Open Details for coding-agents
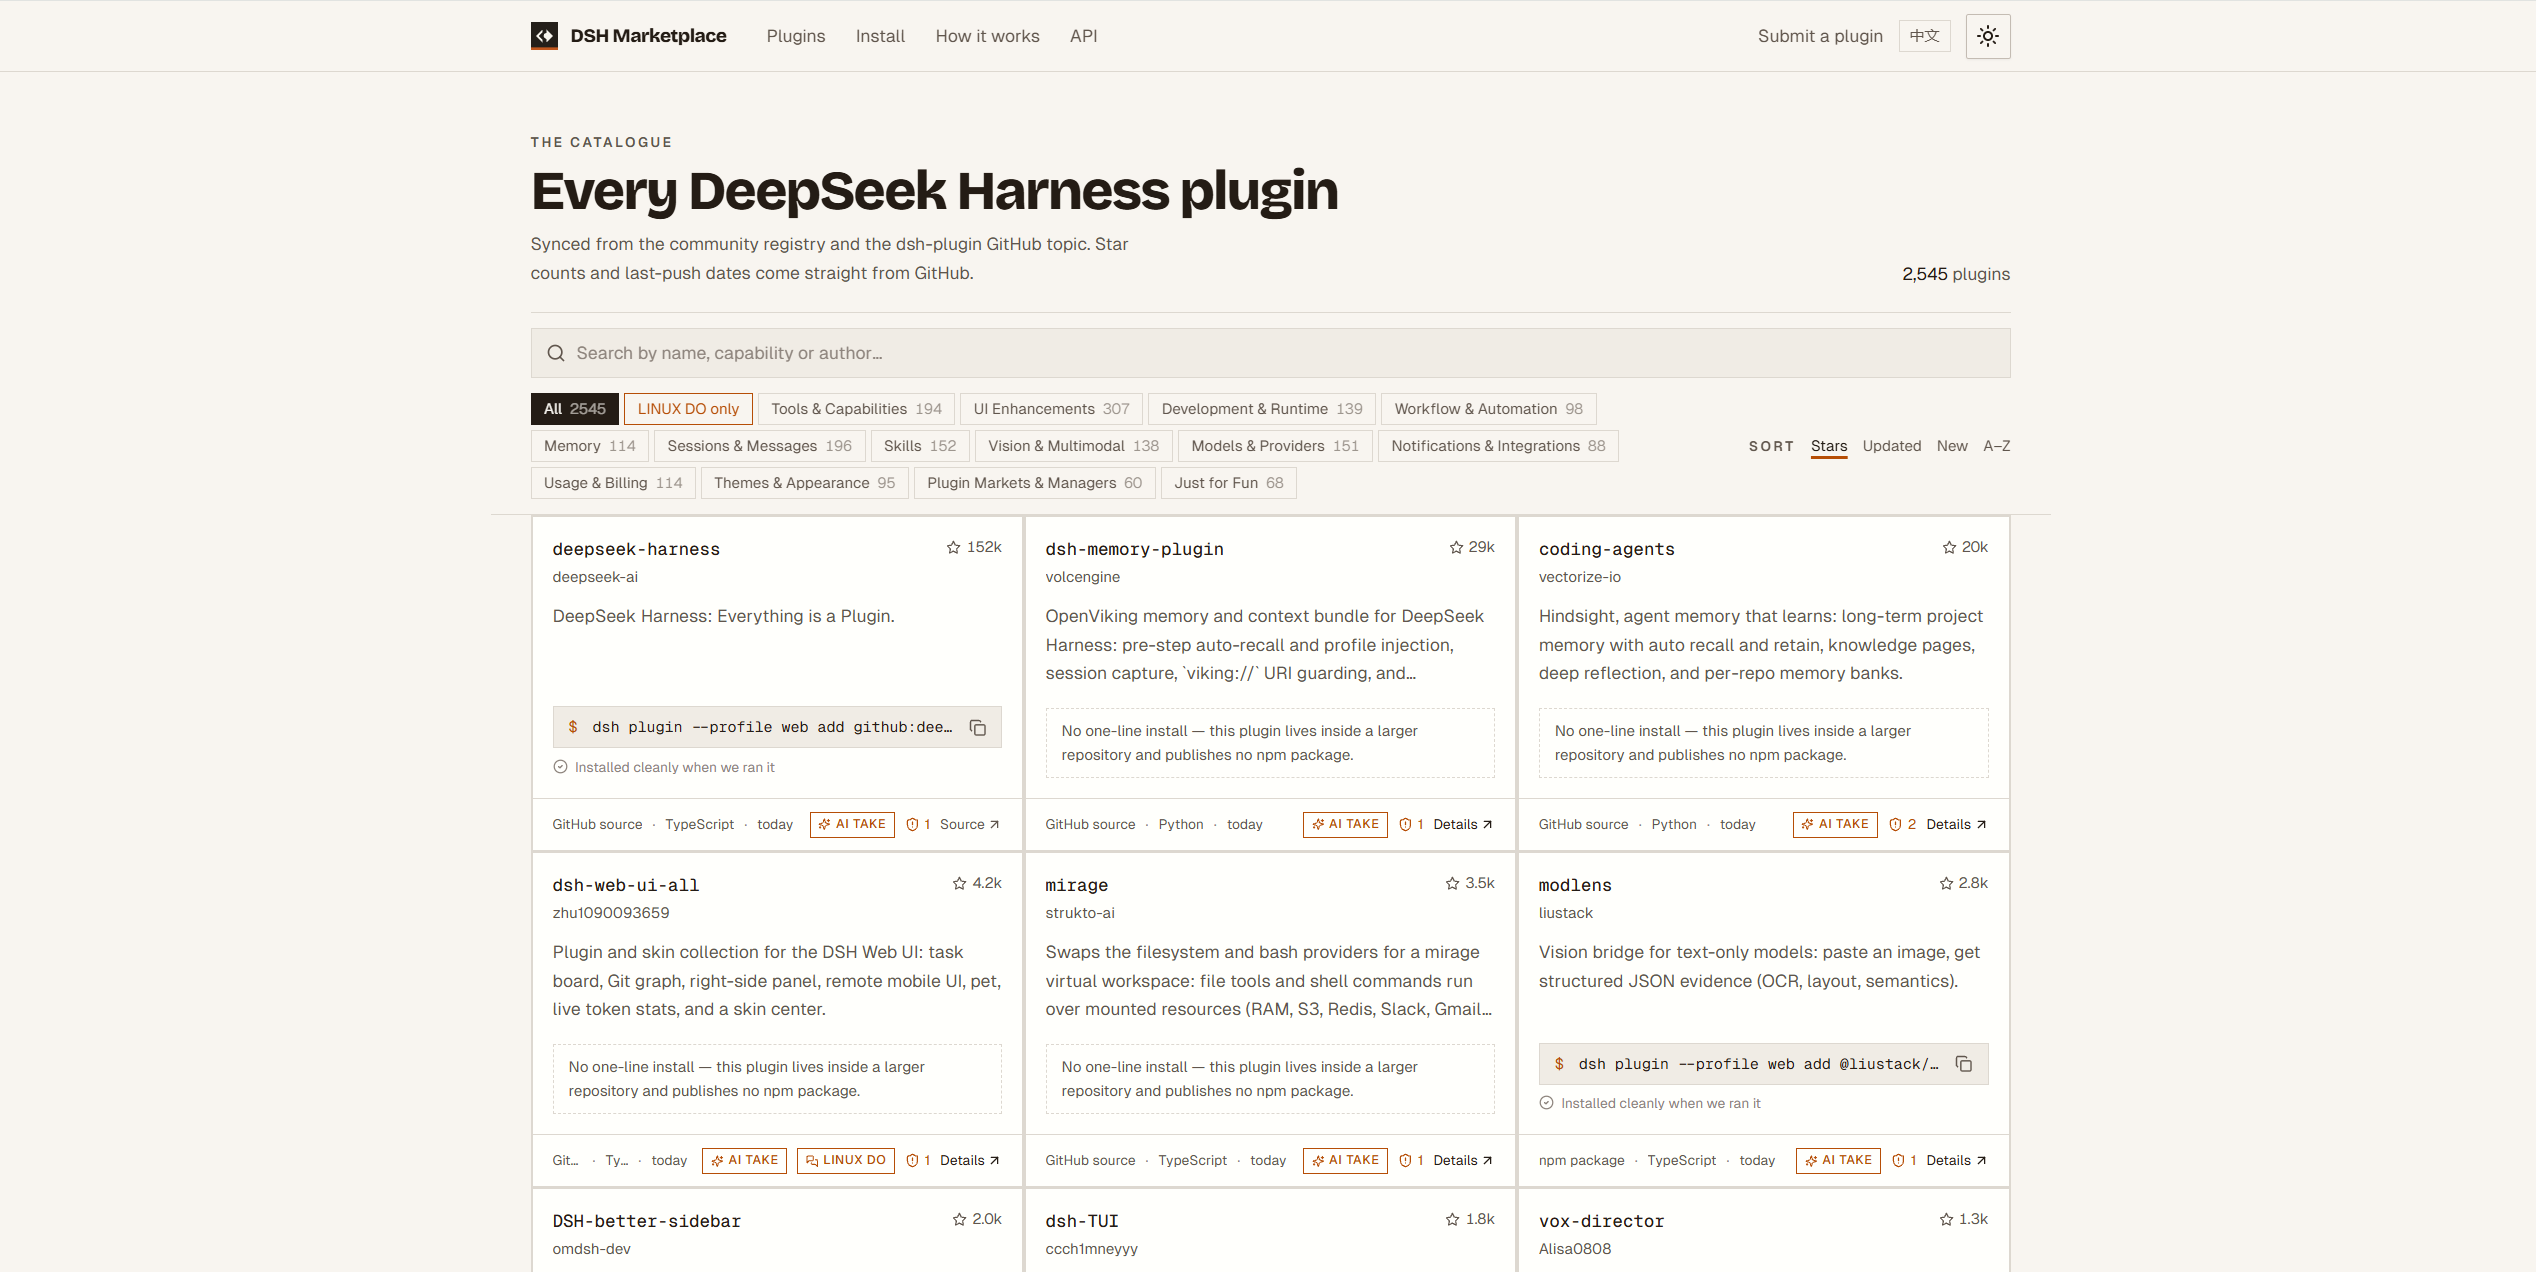The image size is (2536, 1272). click(x=1956, y=824)
